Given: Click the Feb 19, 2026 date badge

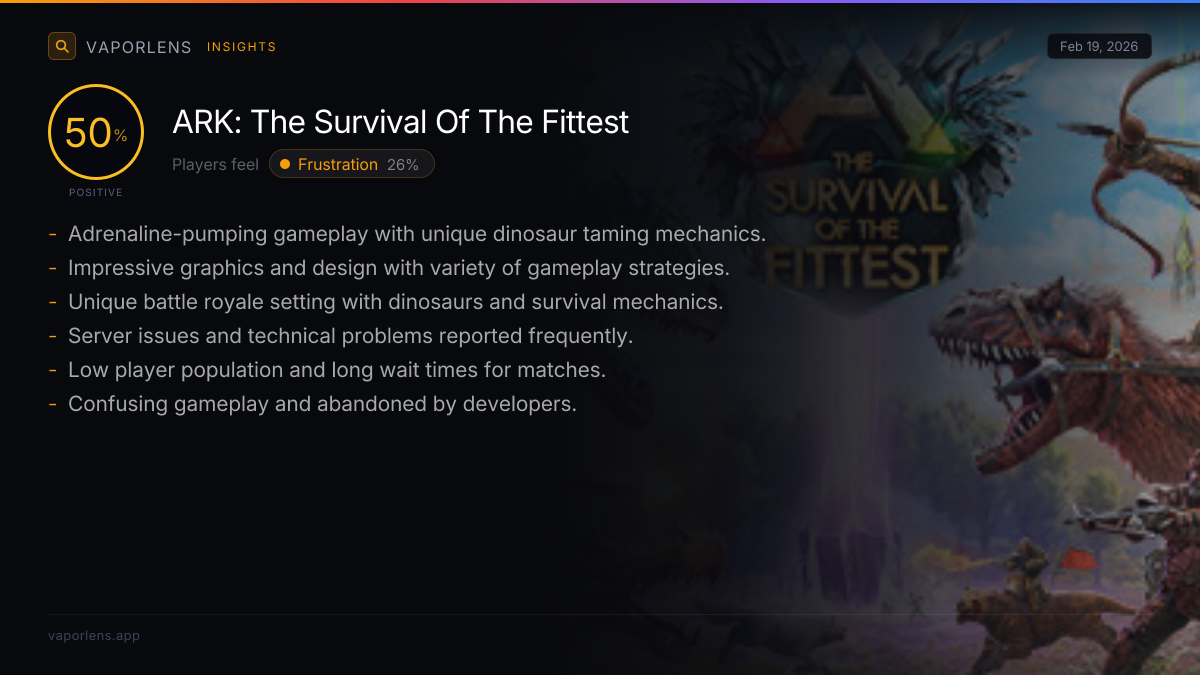Looking at the screenshot, I should point(1099,46).
